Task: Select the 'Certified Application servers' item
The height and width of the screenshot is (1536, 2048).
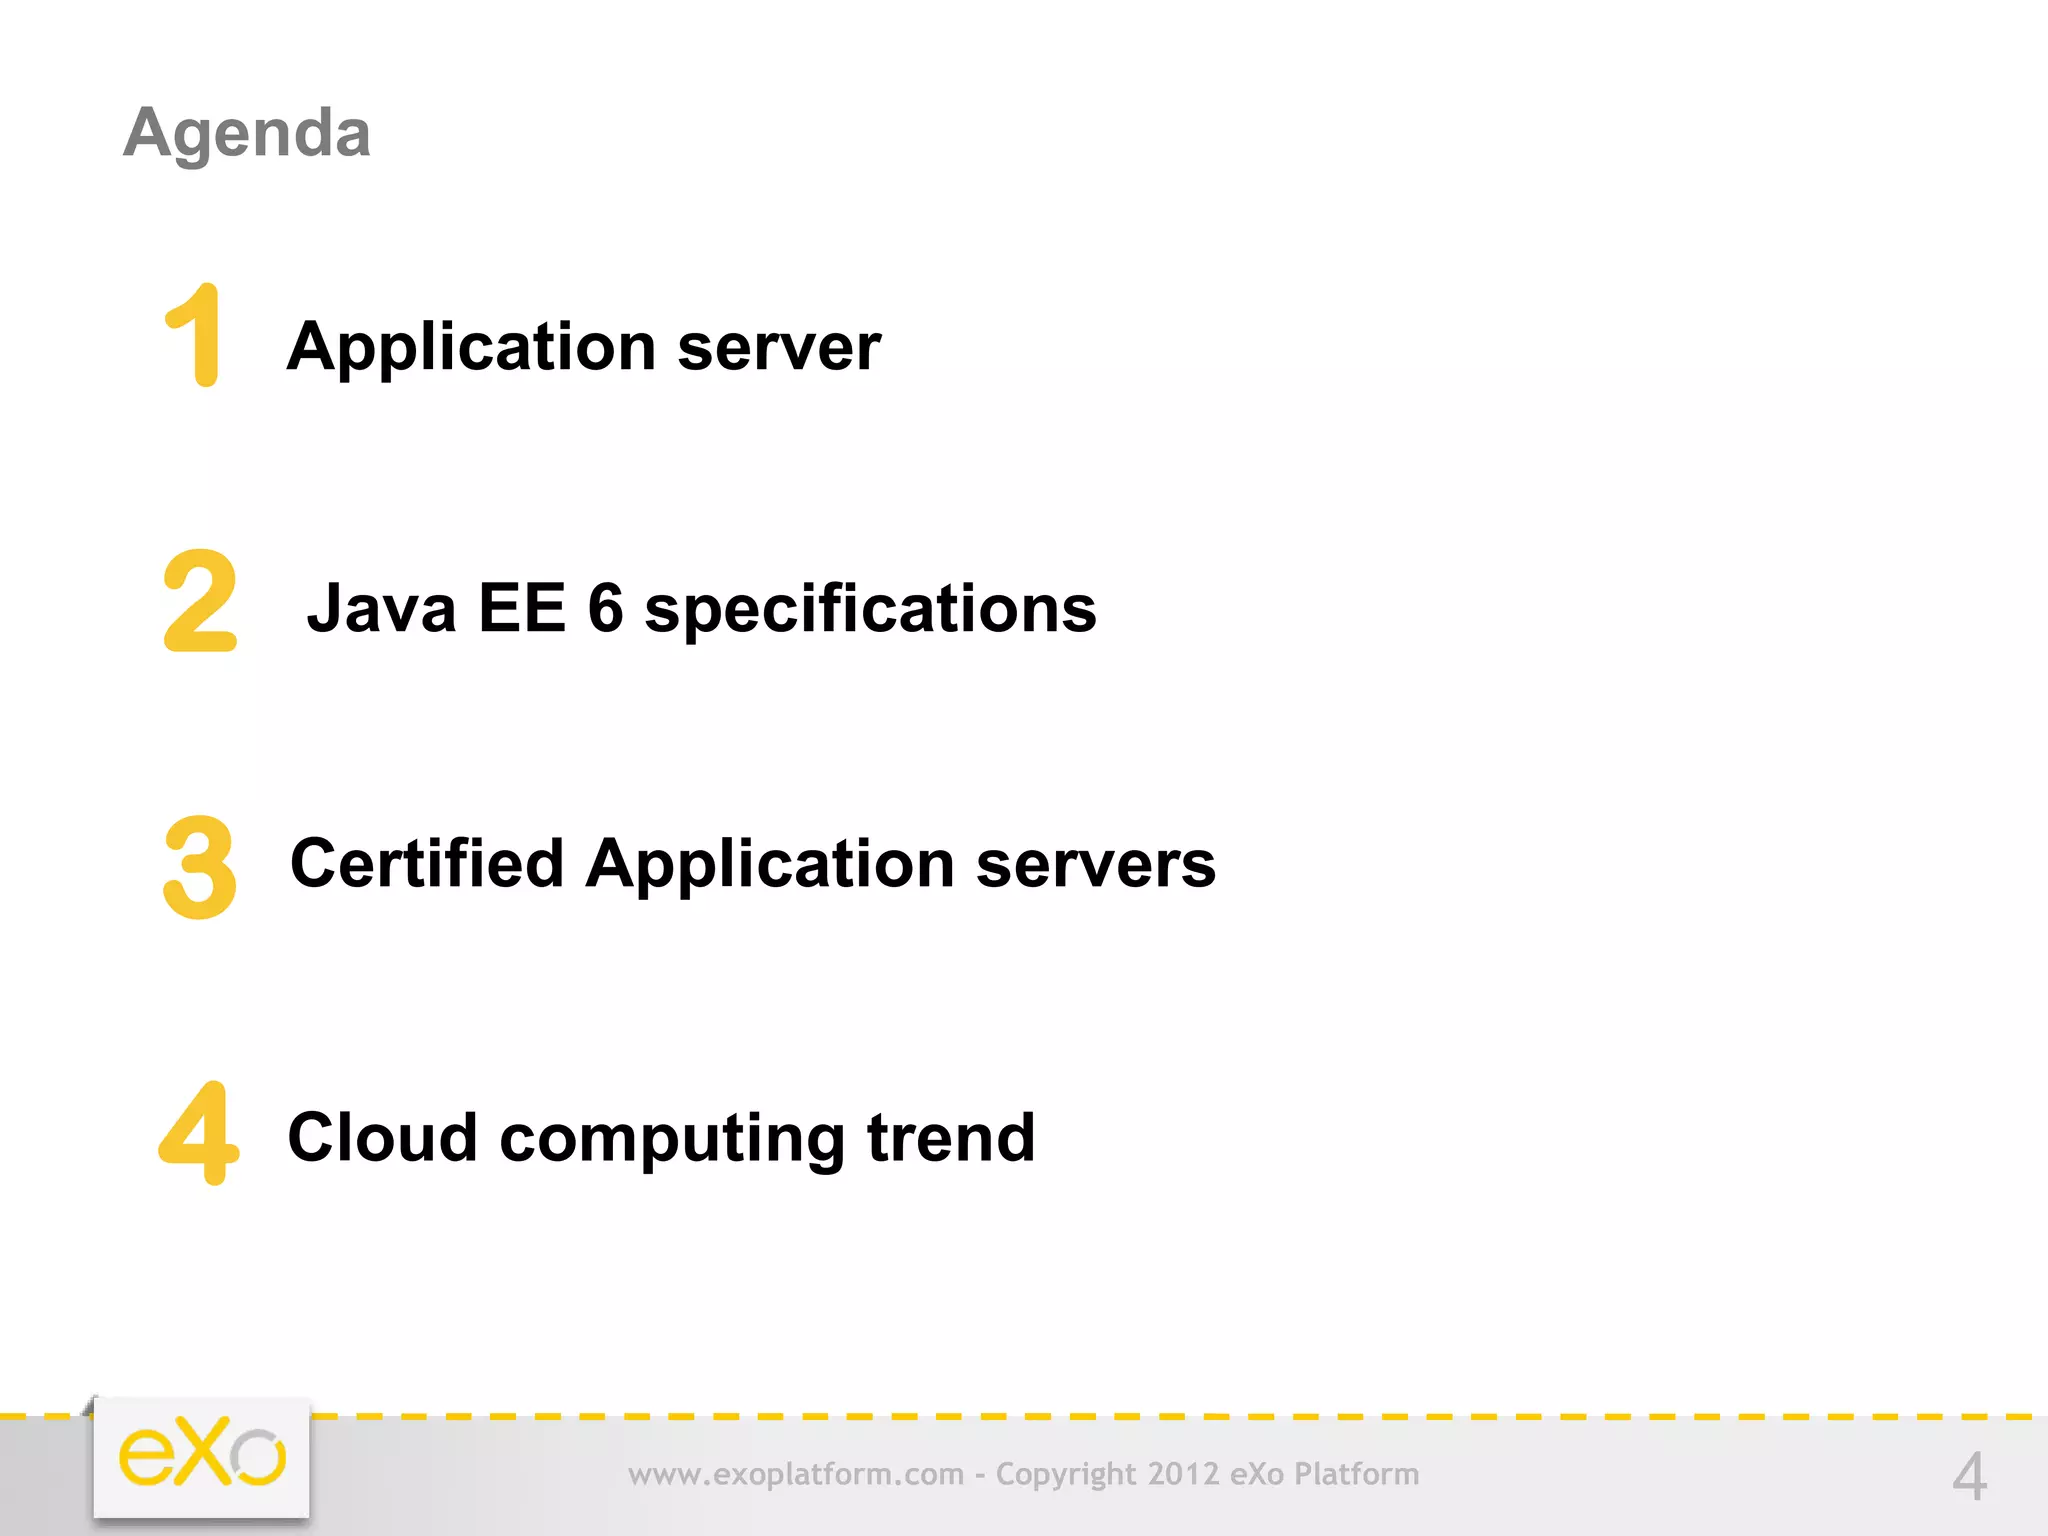Action: [753, 864]
